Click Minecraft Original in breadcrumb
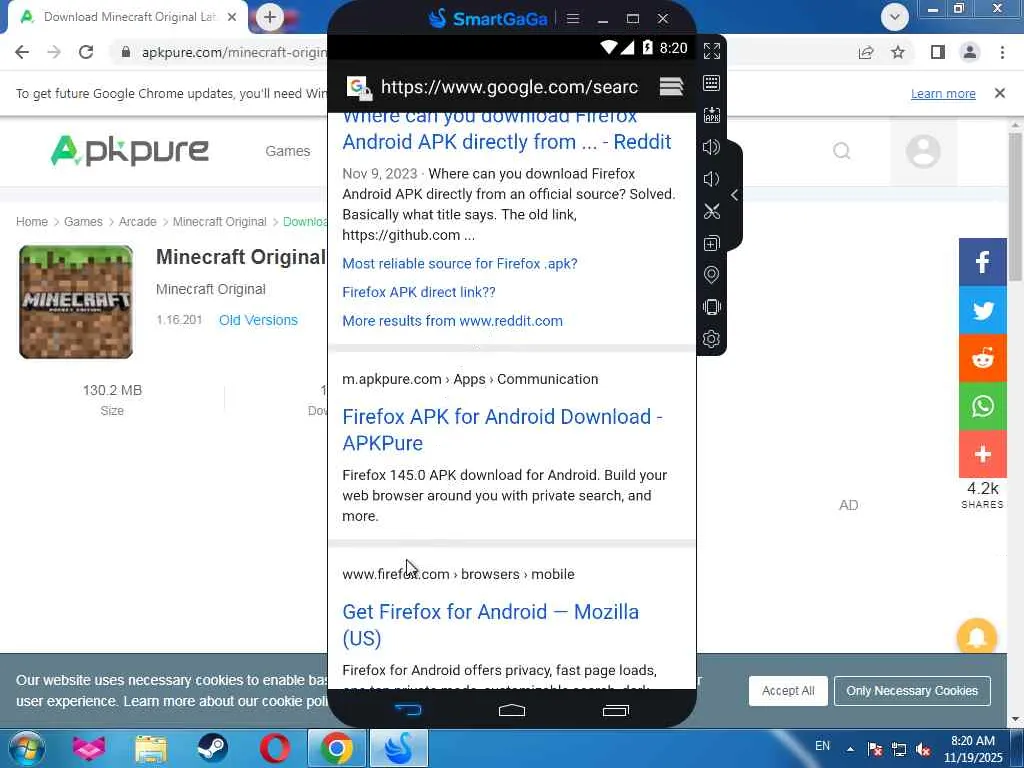Viewport: 1024px width, 768px height. pyautogui.click(x=219, y=221)
